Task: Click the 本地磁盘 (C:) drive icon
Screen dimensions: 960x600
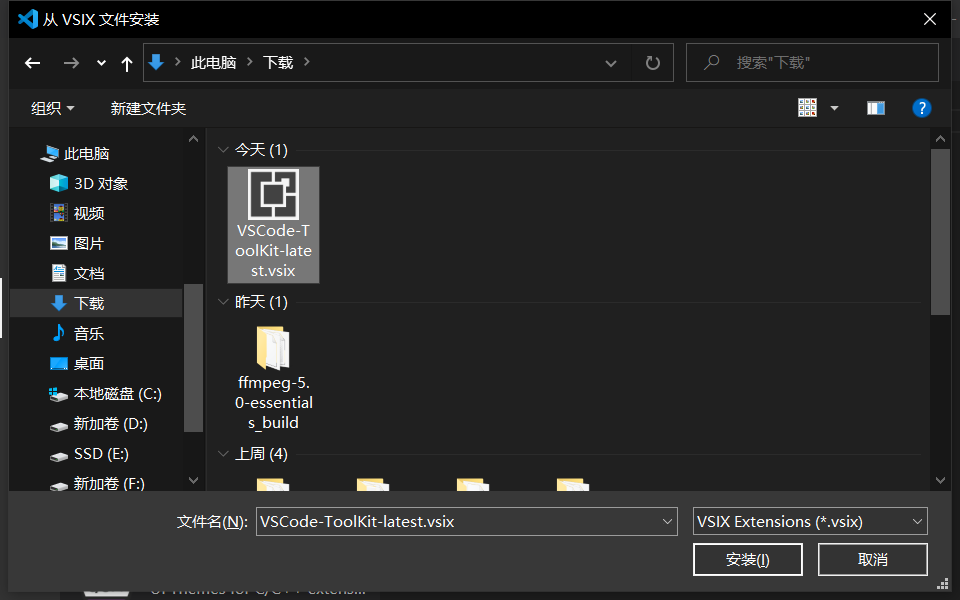Action: tap(58, 394)
